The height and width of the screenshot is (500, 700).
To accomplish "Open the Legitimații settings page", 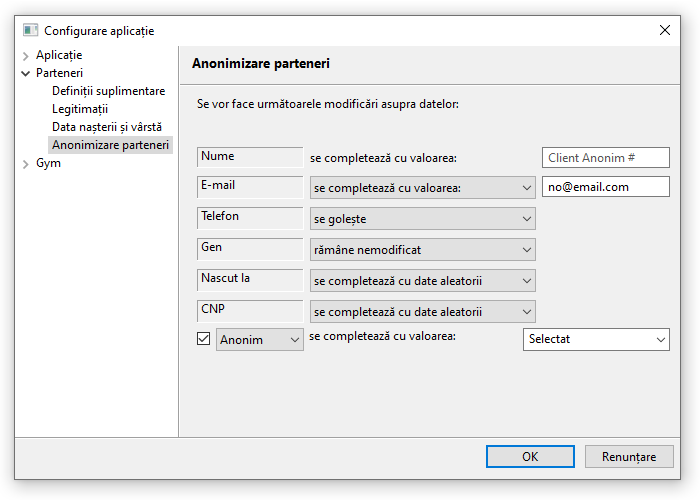I will [x=79, y=109].
